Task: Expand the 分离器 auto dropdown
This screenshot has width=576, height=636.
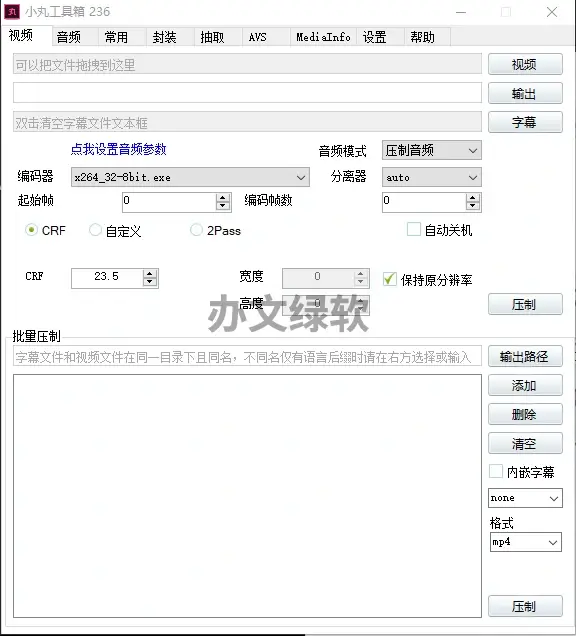Action: (x=432, y=177)
